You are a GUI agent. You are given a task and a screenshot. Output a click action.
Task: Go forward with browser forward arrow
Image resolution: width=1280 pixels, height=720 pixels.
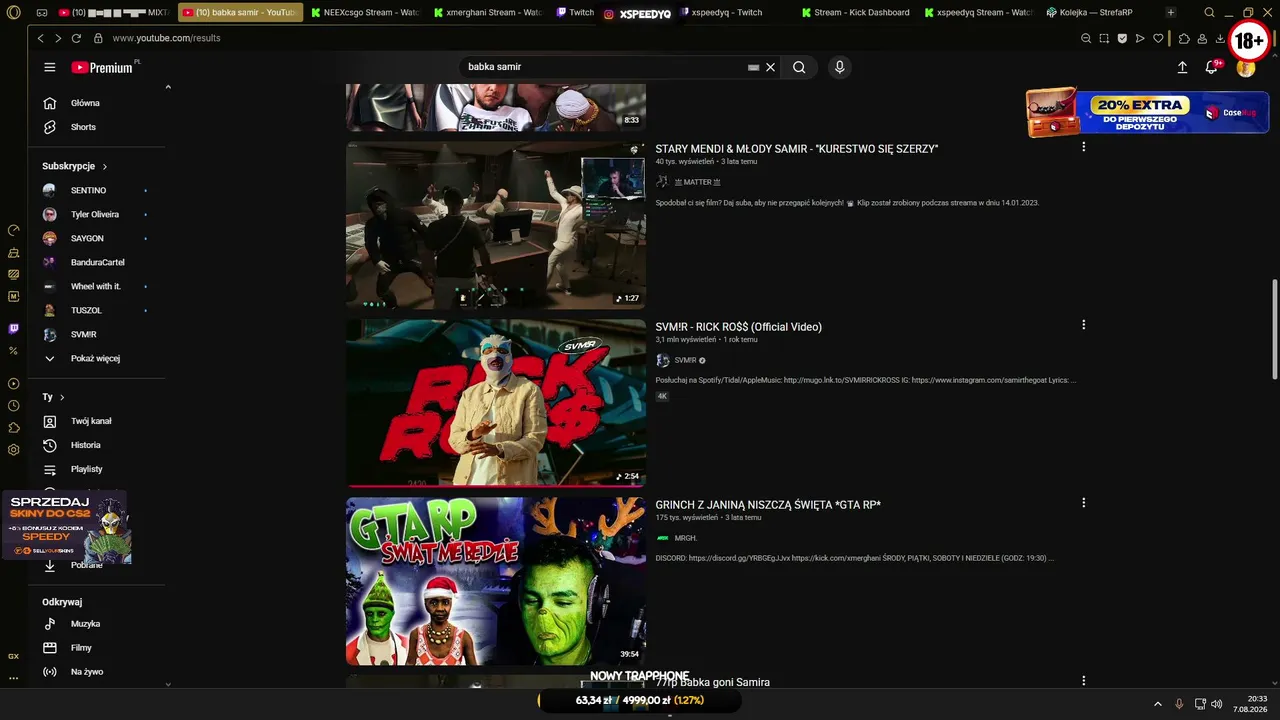(x=58, y=38)
